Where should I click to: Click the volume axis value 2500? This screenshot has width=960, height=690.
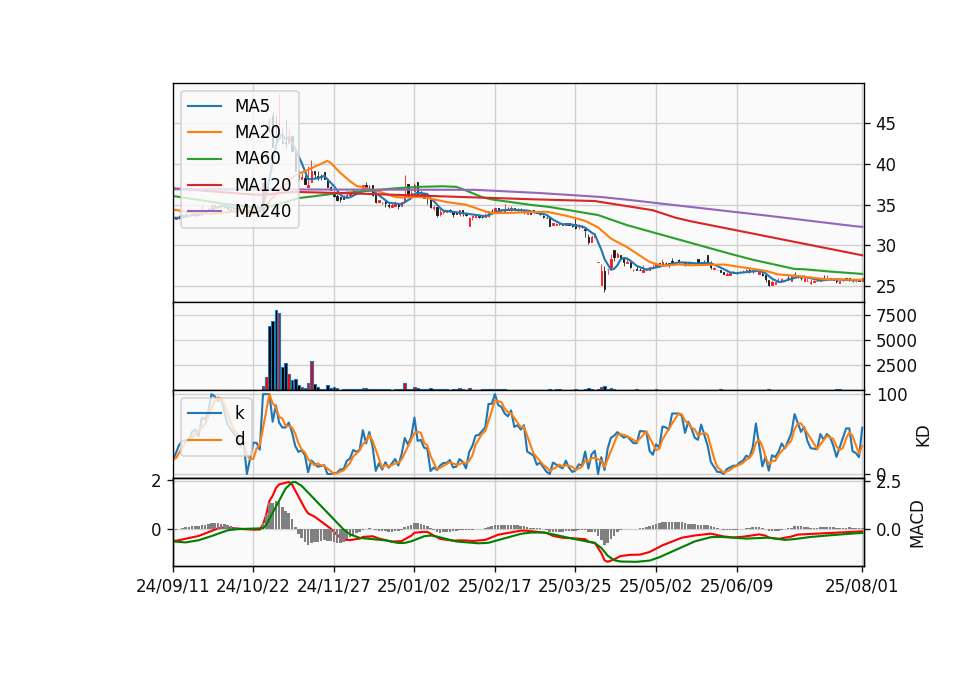point(896,367)
